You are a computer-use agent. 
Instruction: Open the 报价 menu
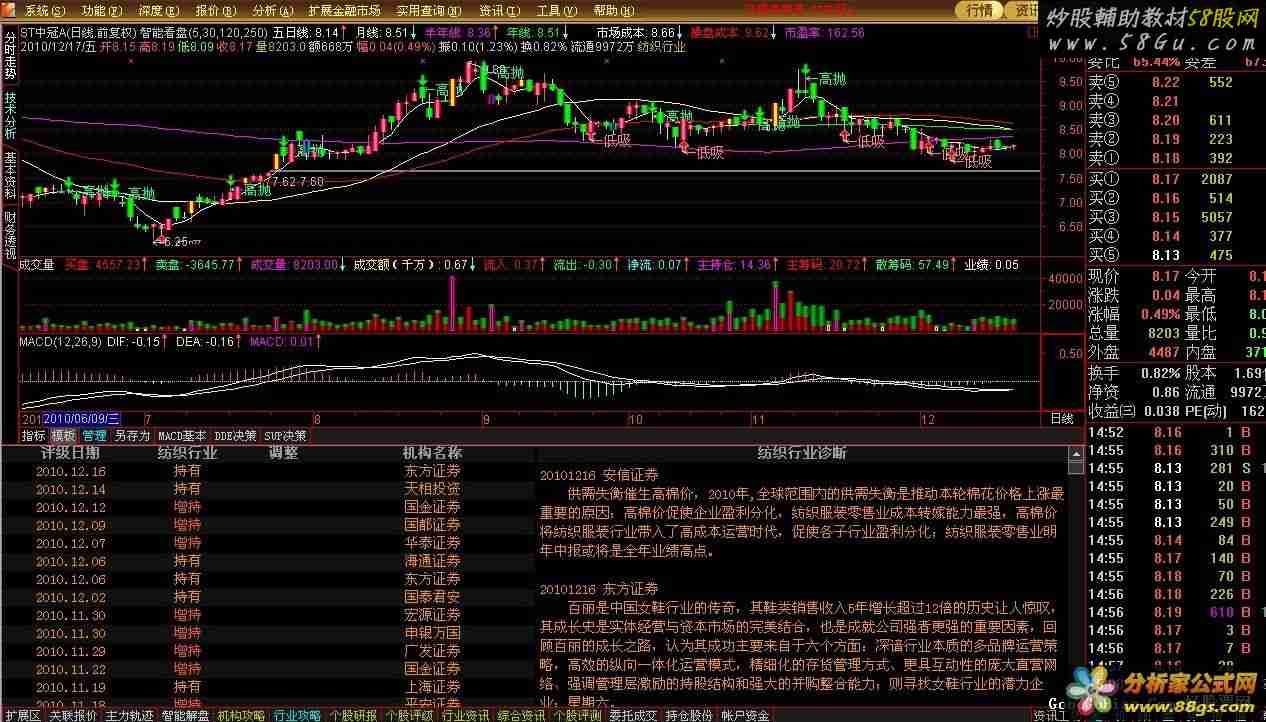(x=216, y=11)
